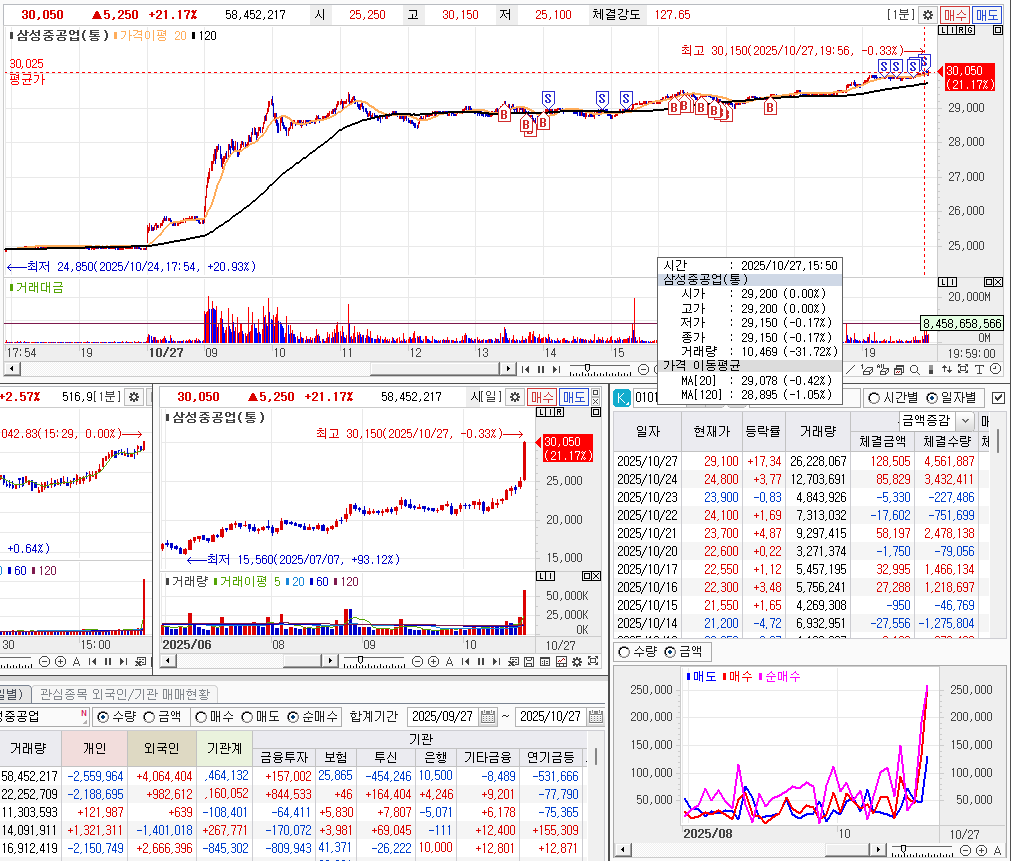Zoom out with minus icon in daily chart toolbar

coord(417,661)
